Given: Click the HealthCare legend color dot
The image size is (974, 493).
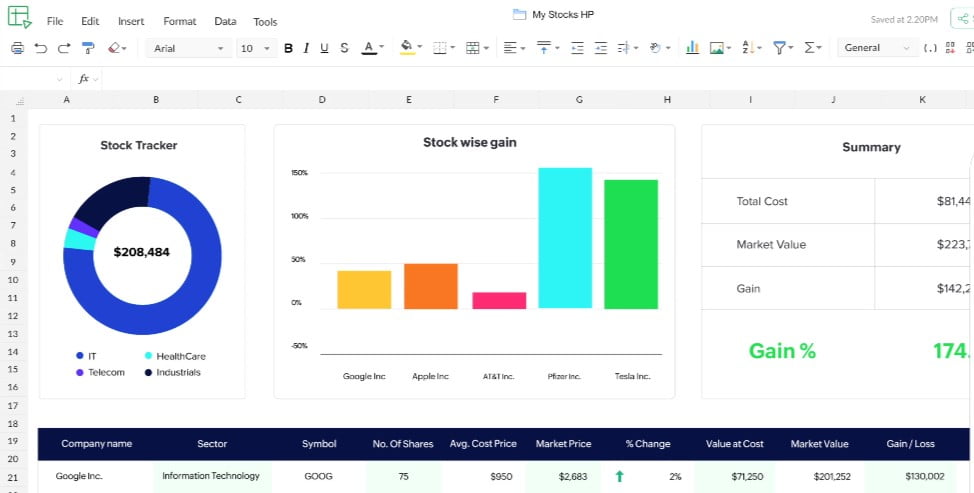Looking at the screenshot, I should click(148, 356).
